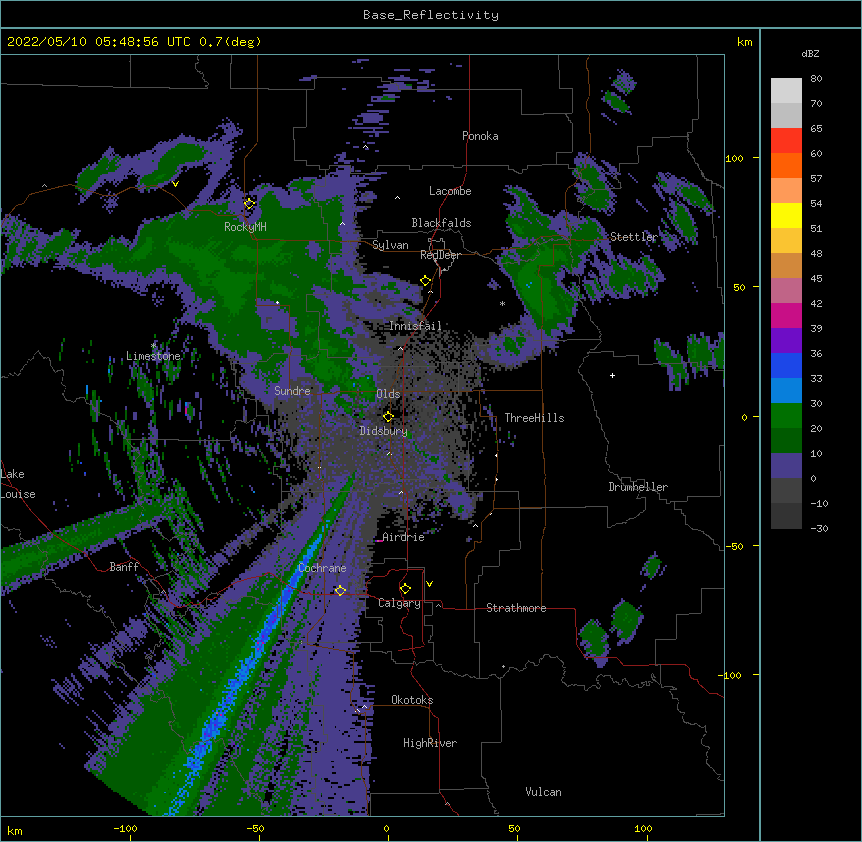862x842 pixels.
Task: Click the yellow diamond marker by RockyMH
Action: click(250, 204)
